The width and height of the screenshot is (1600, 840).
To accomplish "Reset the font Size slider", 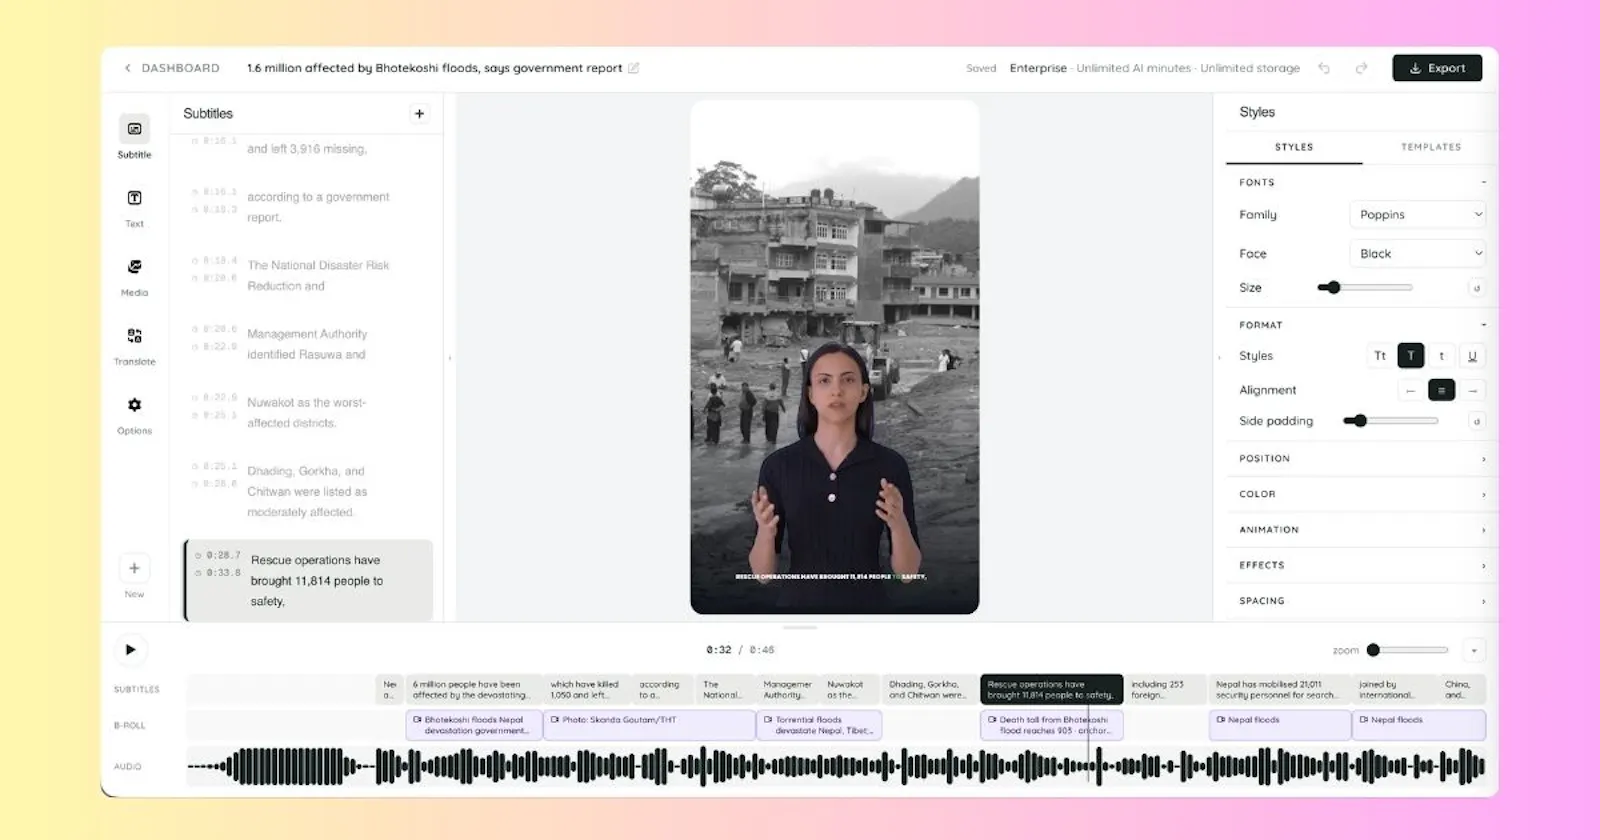I will (1476, 288).
